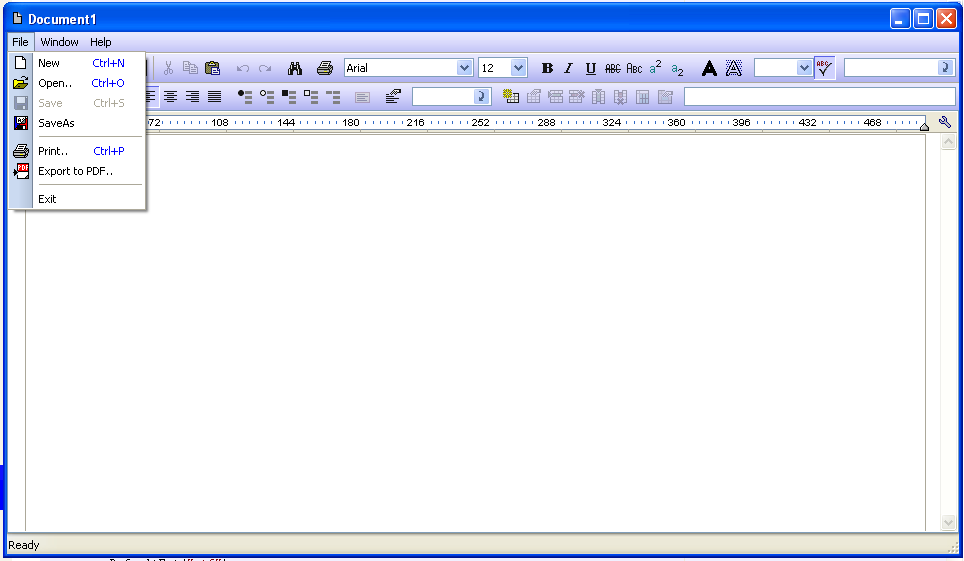The width and height of the screenshot is (964, 561).
Task: Click the insert table icon
Action: click(x=511, y=97)
